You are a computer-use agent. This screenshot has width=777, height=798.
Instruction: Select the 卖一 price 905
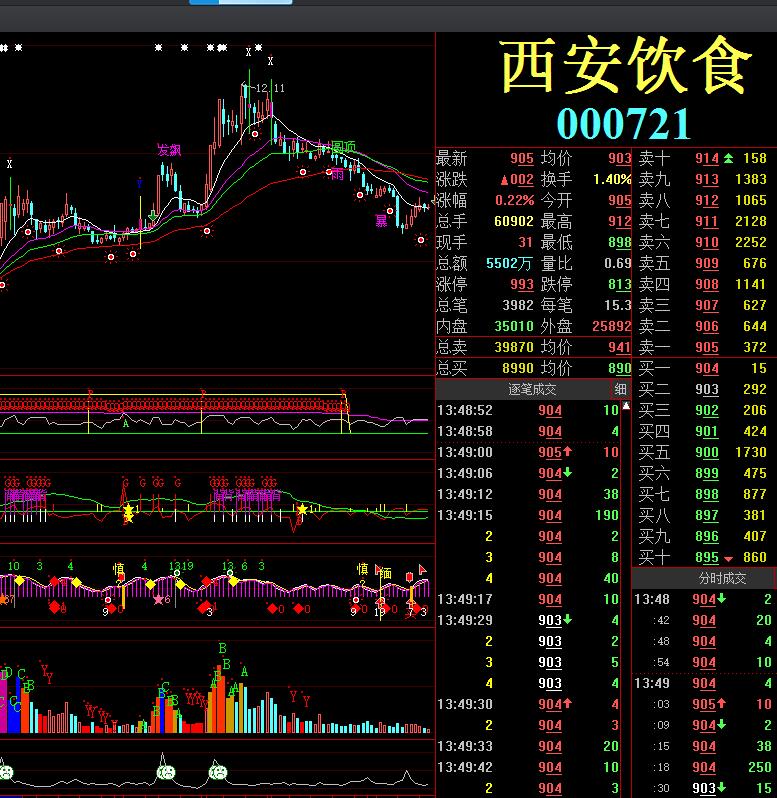(707, 347)
